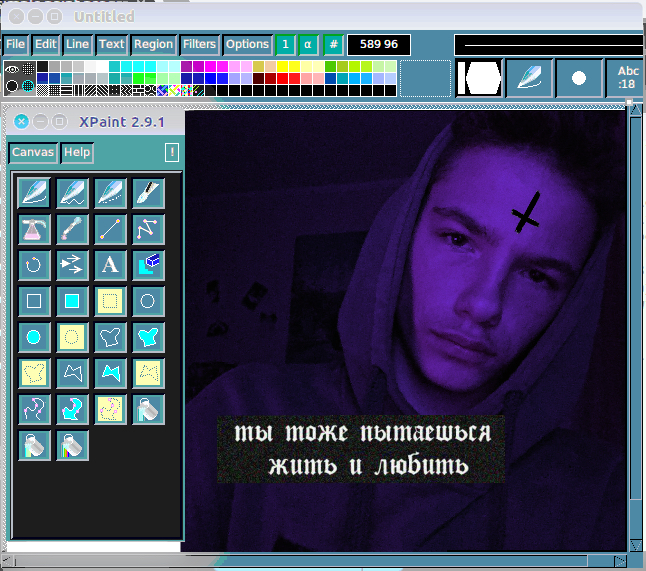Viewport: 646px width, 571px height.
Task: Pick the pure red color swatch
Action: (282, 78)
